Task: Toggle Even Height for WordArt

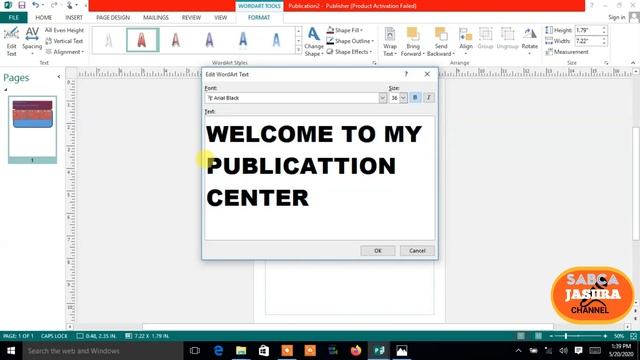Action: [x=64, y=30]
